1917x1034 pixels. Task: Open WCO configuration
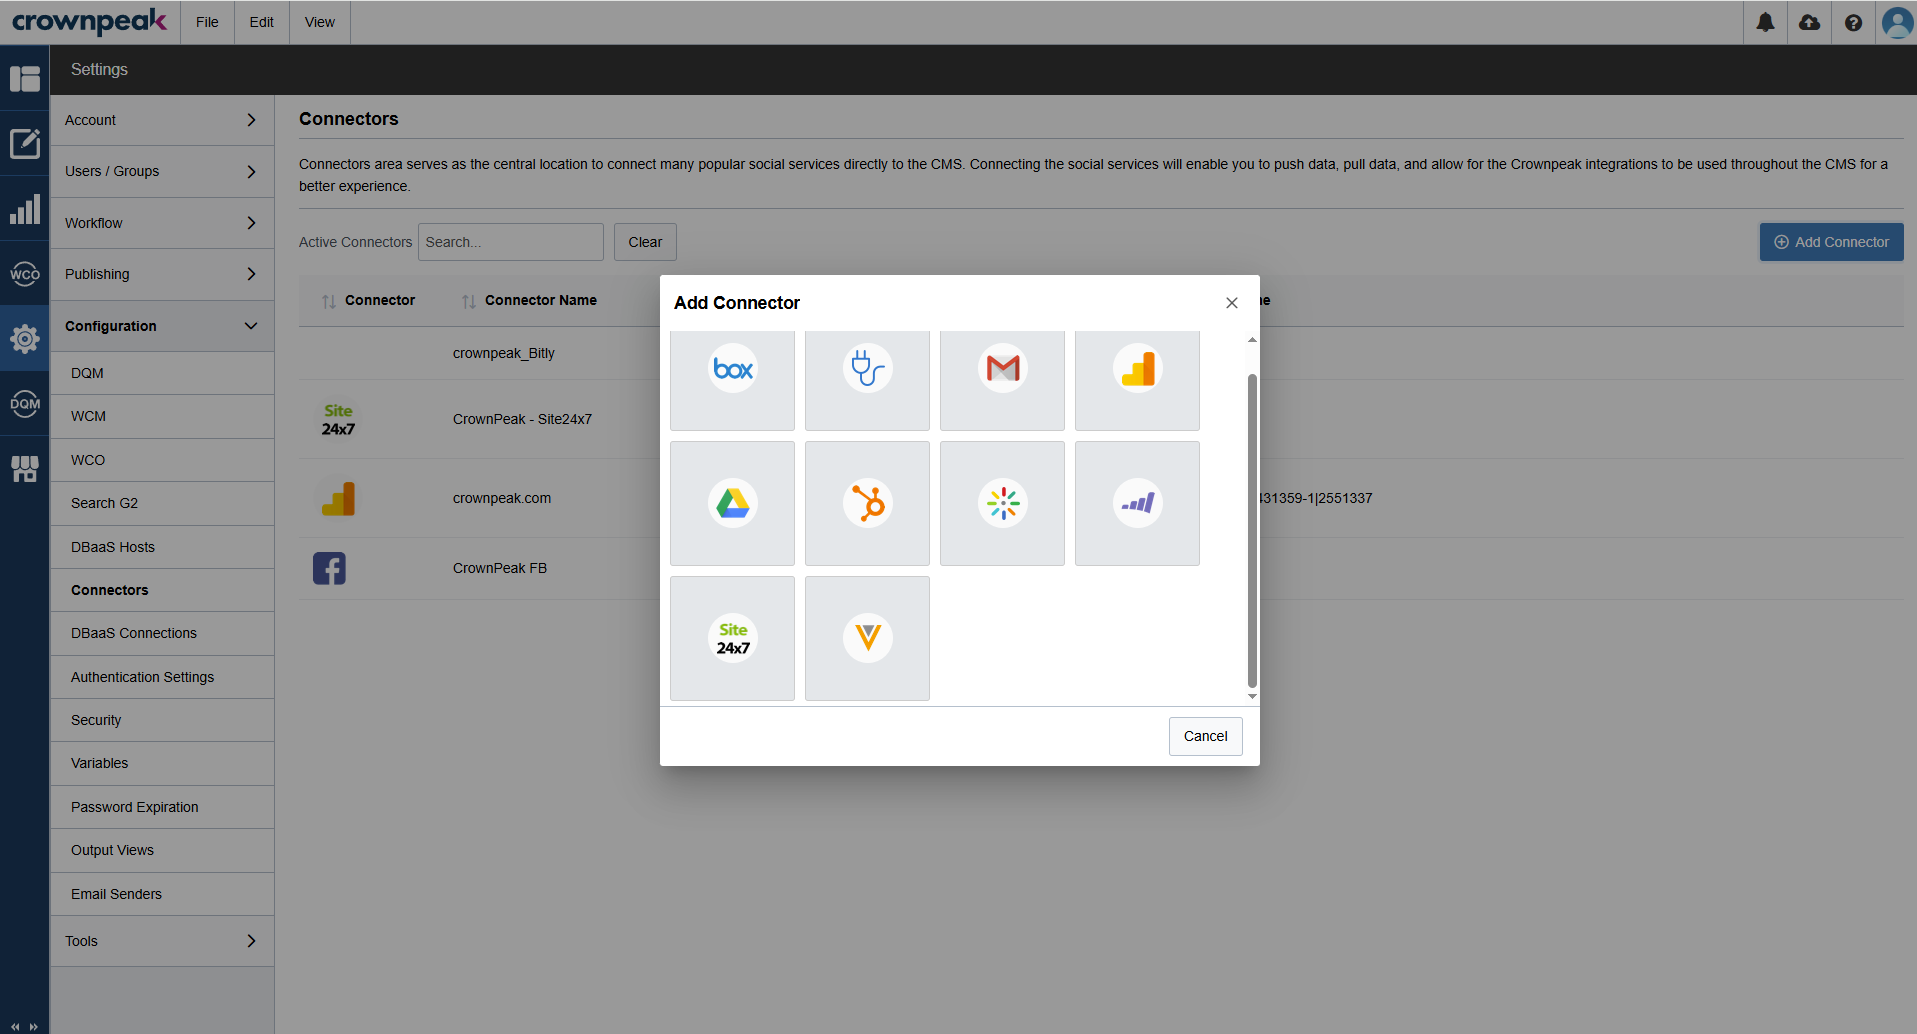162,460
